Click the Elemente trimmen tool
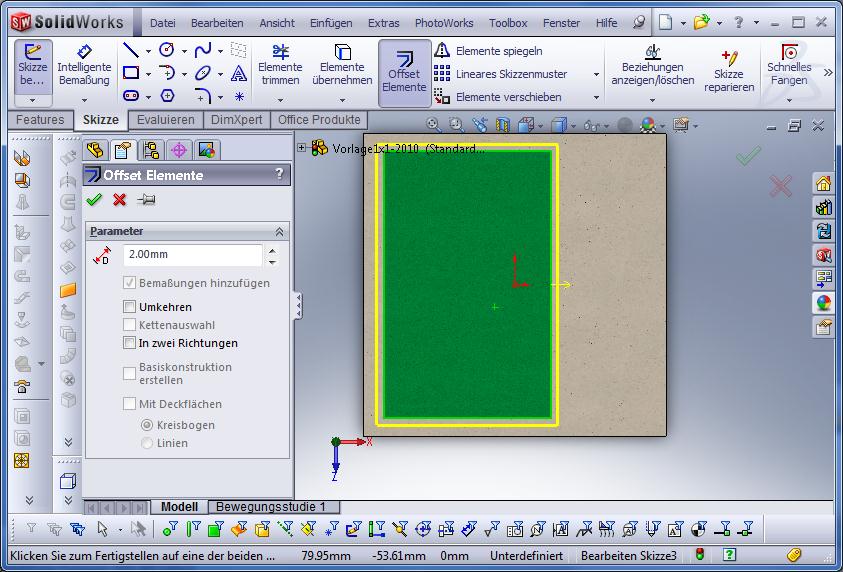The height and width of the screenshot is (572, 843). click(280, 66)
